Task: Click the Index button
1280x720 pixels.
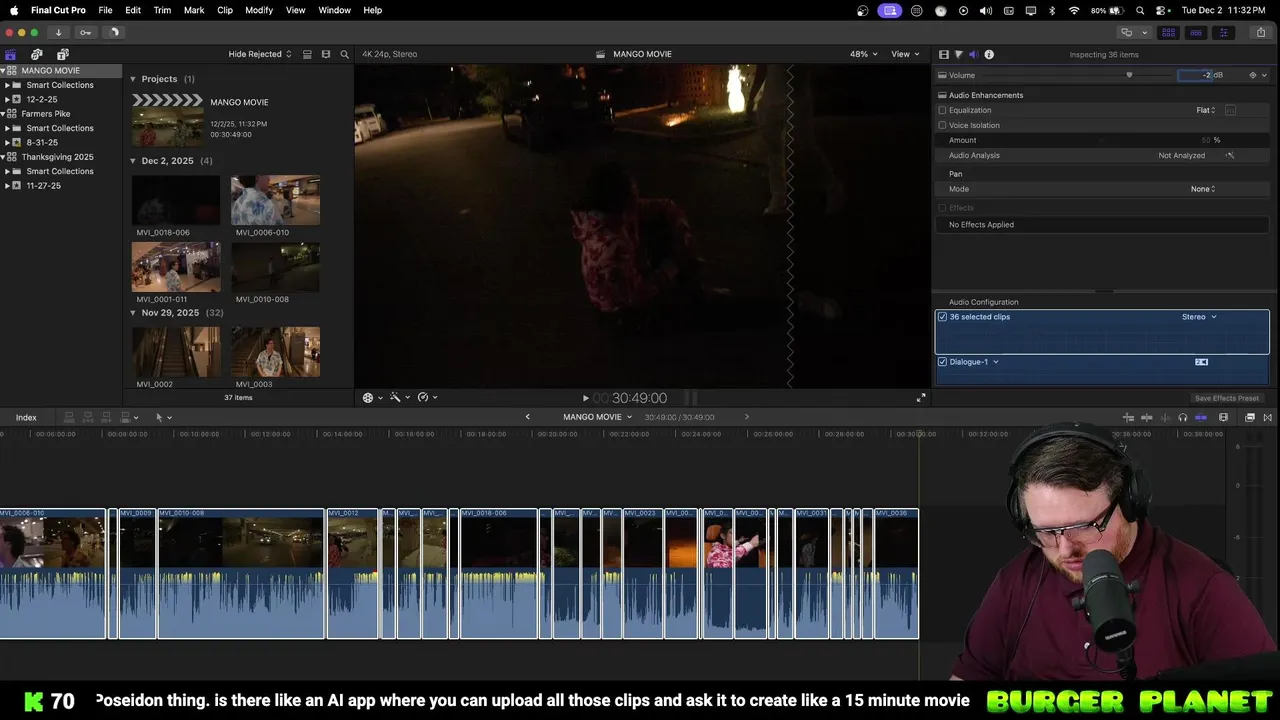Action: tap(26, 417)
